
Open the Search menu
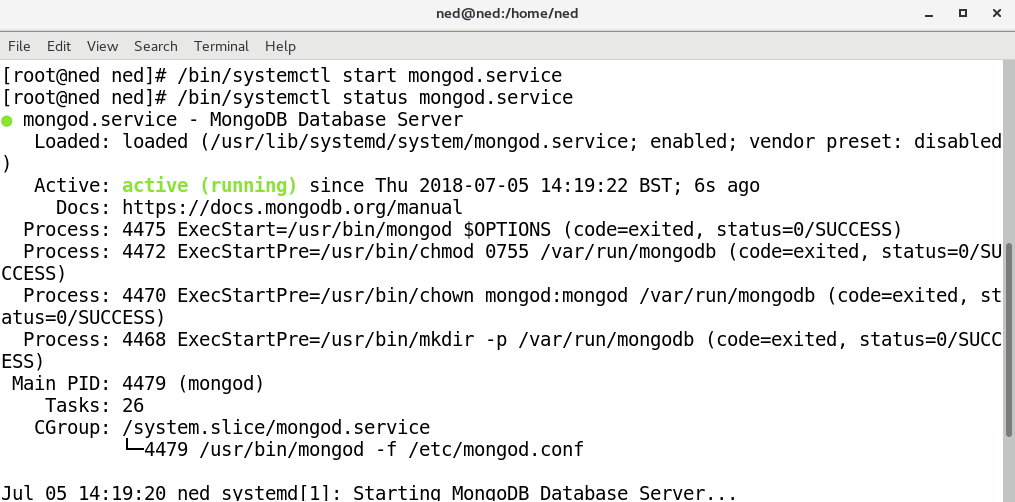click(155, 46)
